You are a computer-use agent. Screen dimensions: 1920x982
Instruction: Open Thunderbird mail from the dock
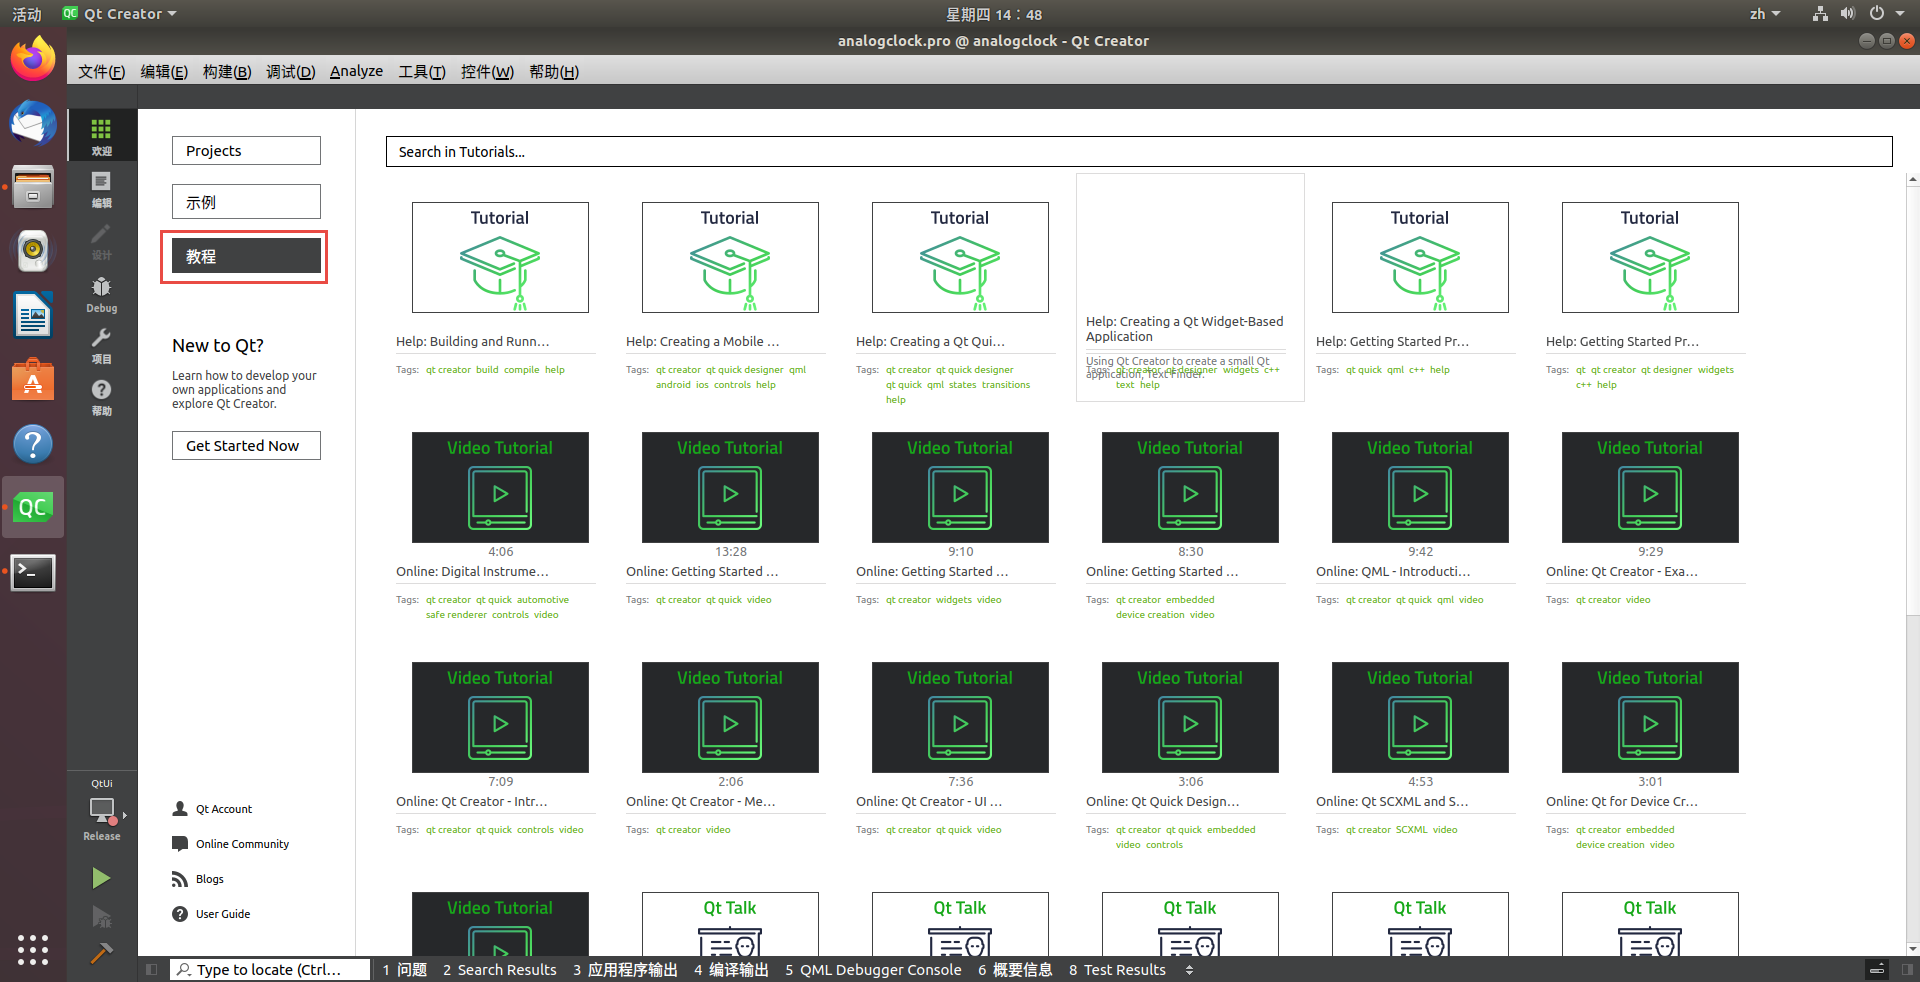[33, 124]
